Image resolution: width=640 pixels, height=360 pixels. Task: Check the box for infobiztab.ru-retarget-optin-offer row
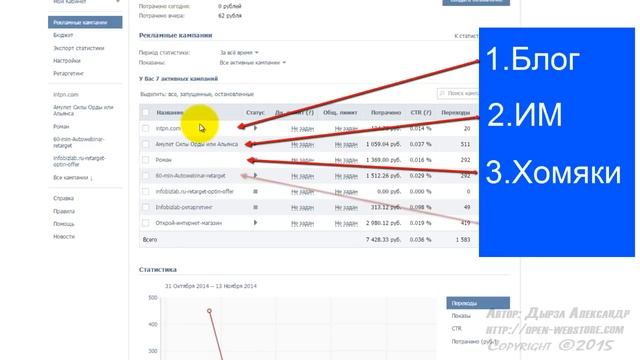tap(146, 191)
